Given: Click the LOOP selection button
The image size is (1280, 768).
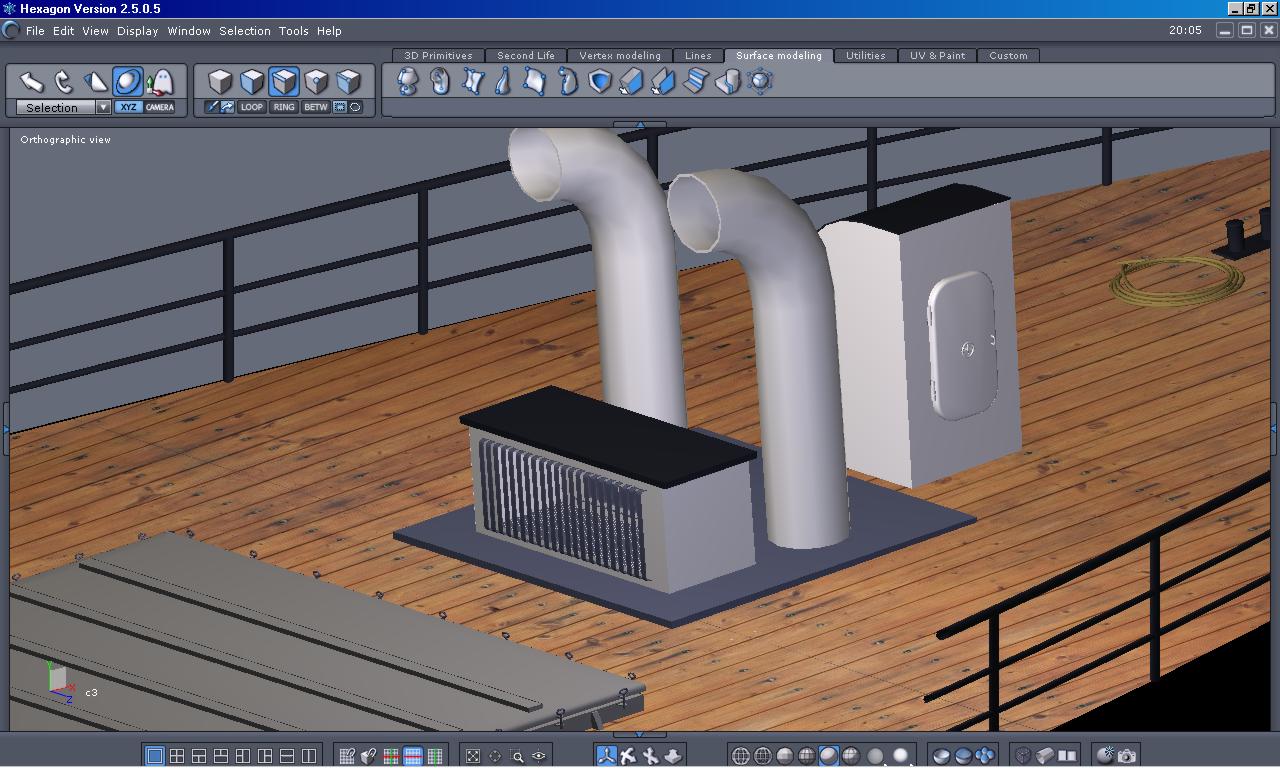Looking at the screenshot, I should tap(252, 107).
